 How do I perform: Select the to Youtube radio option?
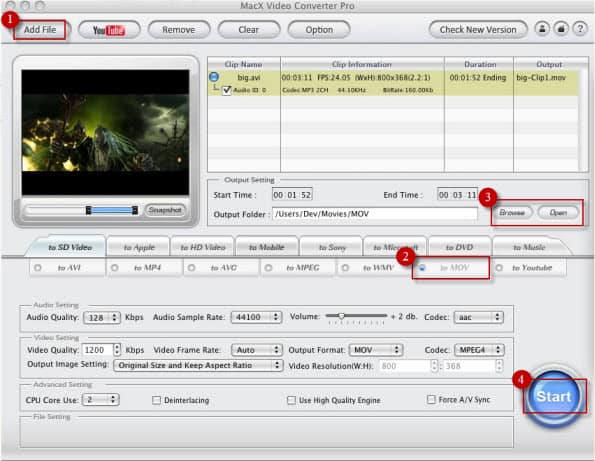pos(499,268)
